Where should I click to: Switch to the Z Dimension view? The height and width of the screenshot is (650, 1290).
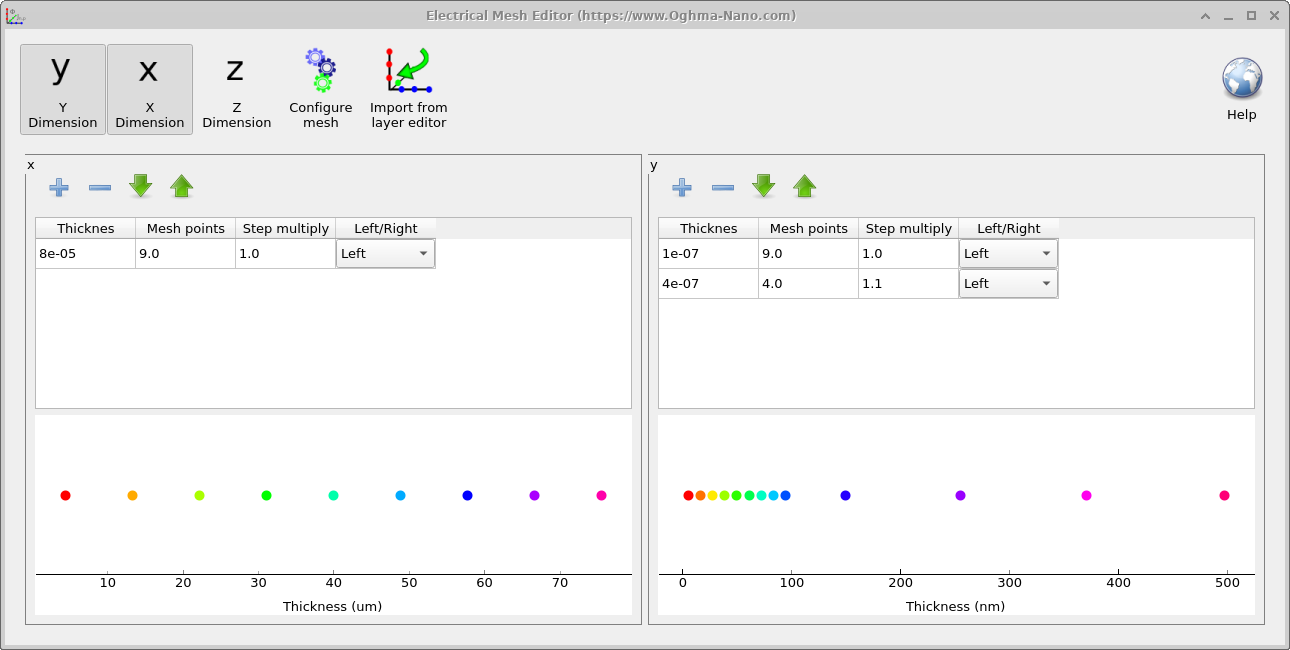click(x=236, y=89)
